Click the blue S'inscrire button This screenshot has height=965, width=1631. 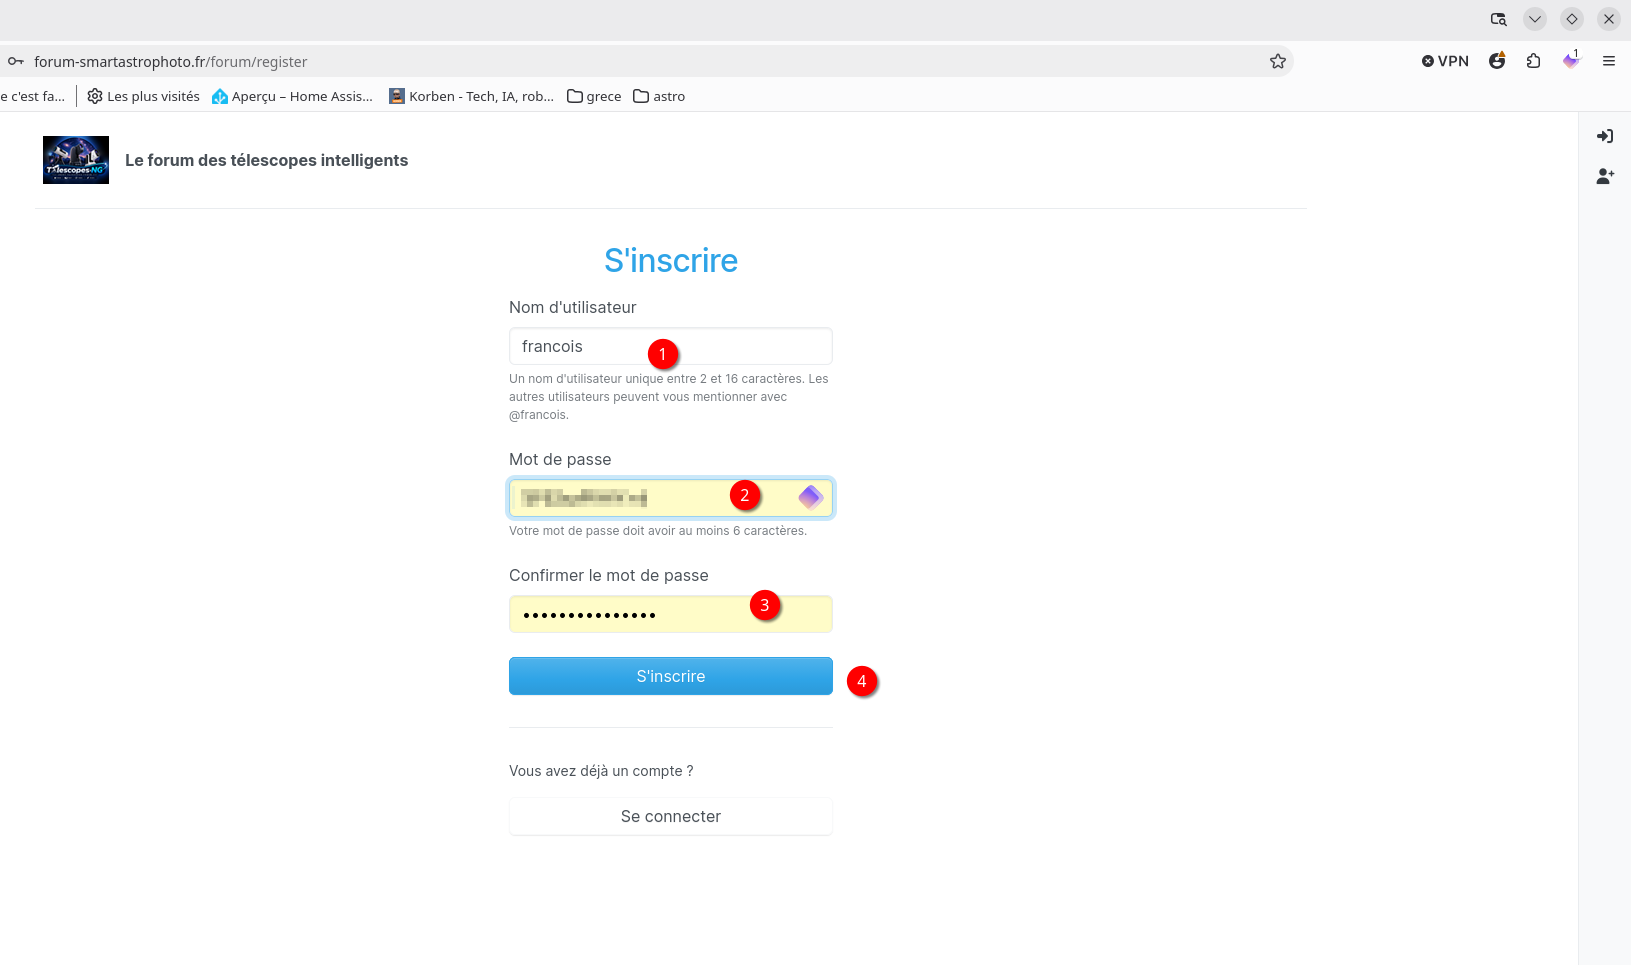point(671,676)
